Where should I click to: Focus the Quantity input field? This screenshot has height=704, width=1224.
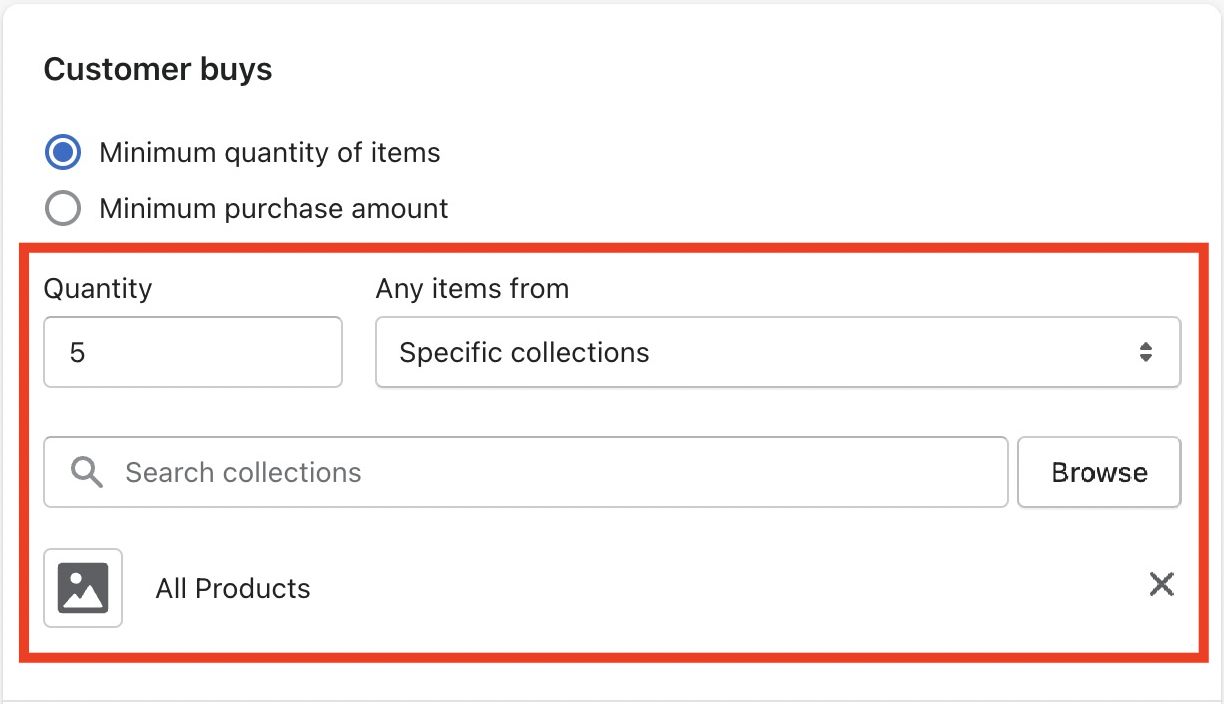[193, 352]
